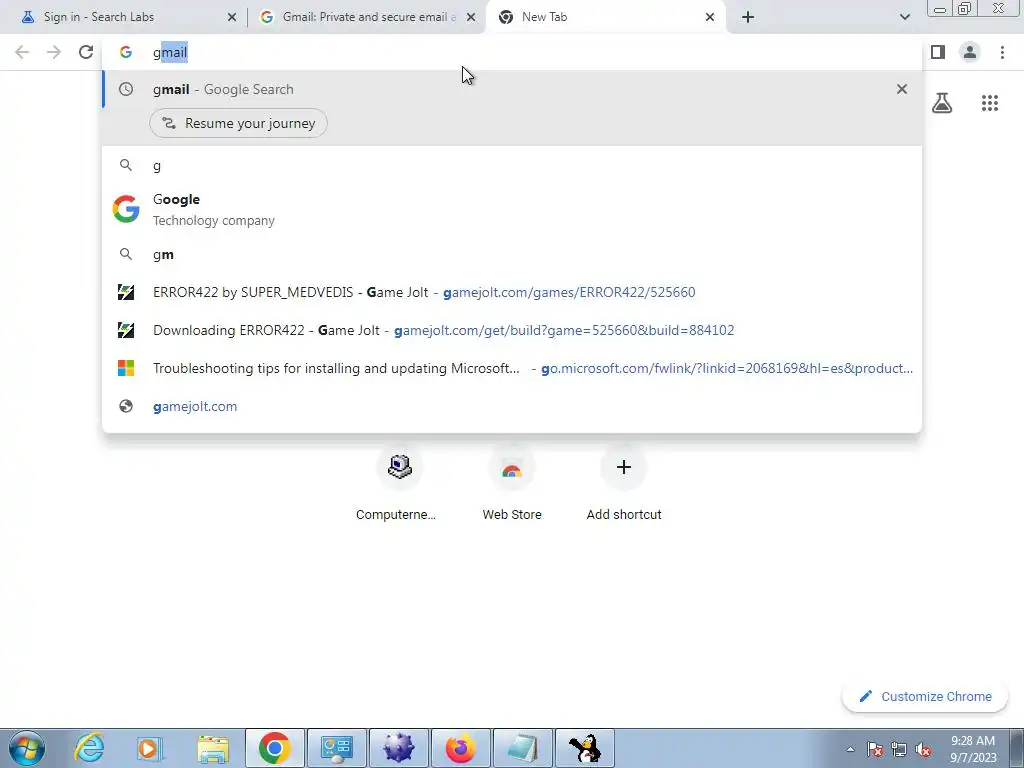Image resolution: width=1024 pixels, height=768 pixels.
Task: Show hidden tray icons arrow
Action: pyautogui.click(x=850, y=749)
